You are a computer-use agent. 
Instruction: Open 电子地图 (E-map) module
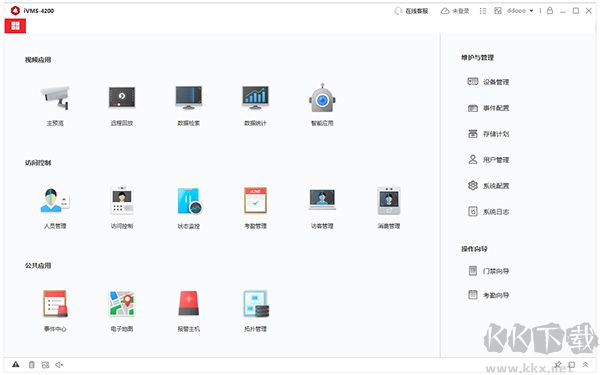point(122,303)
